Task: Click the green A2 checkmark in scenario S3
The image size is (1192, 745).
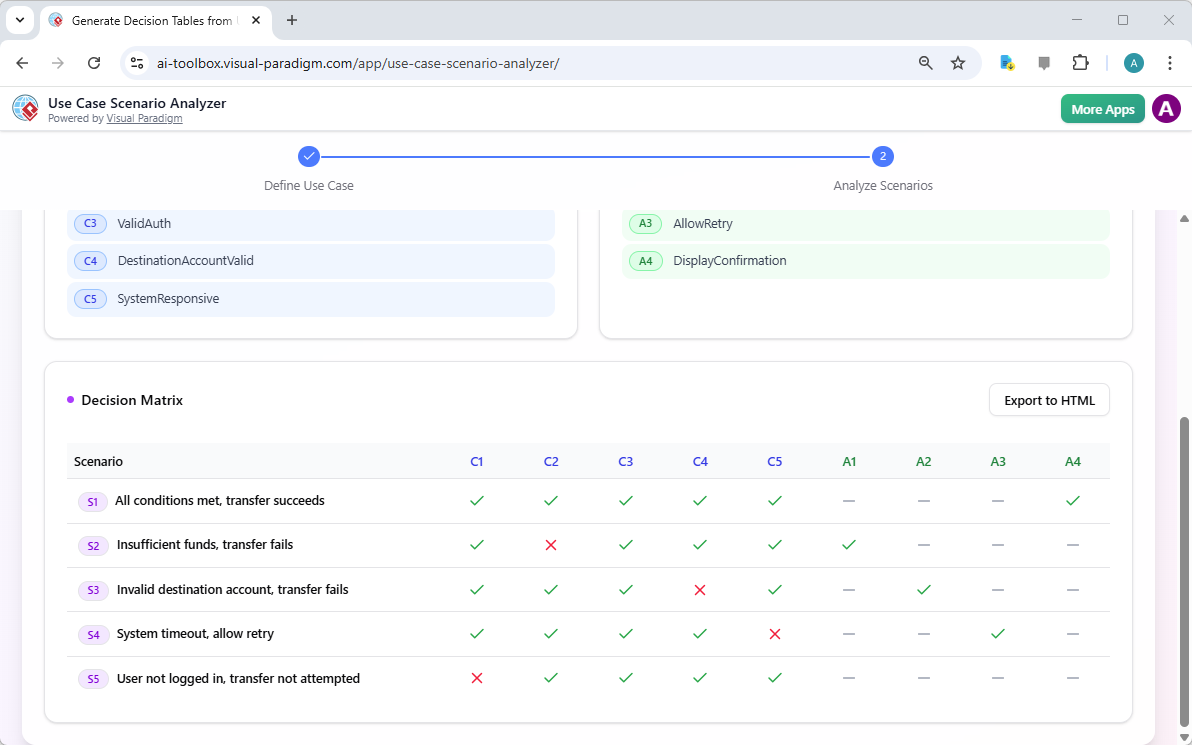Action: [923, 589]
